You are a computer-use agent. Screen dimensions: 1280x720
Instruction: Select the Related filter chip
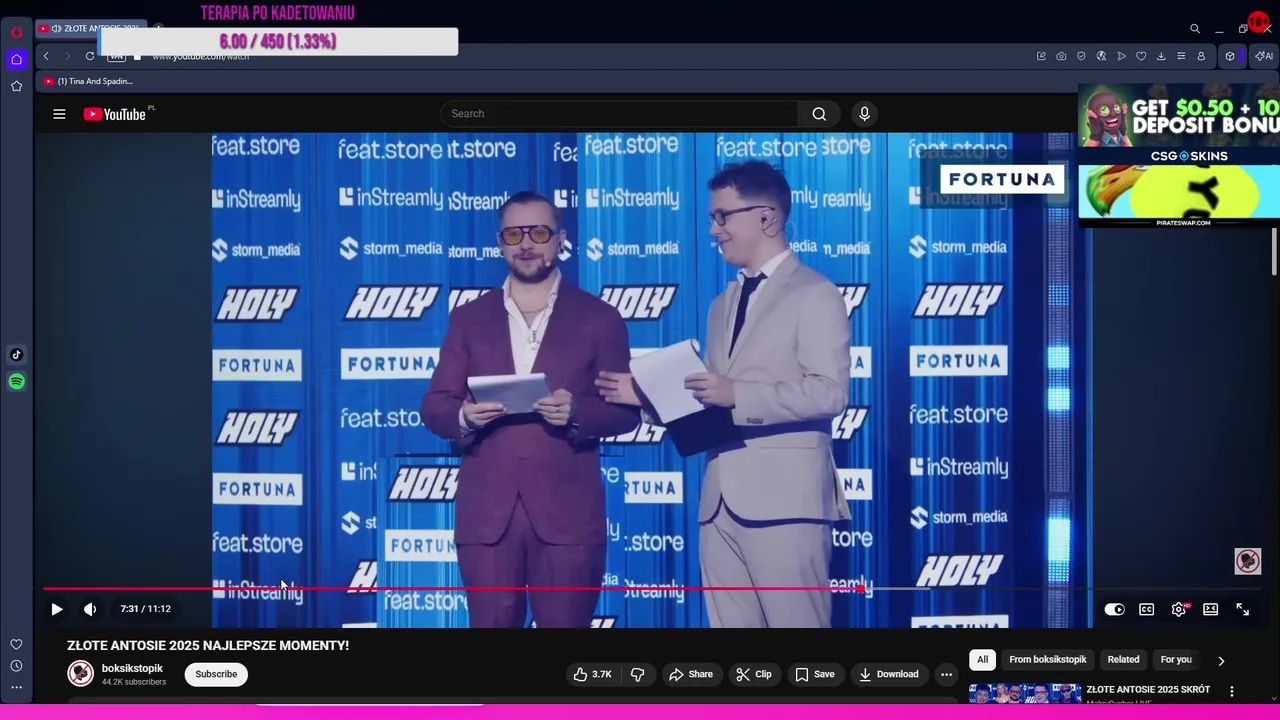1123,660
